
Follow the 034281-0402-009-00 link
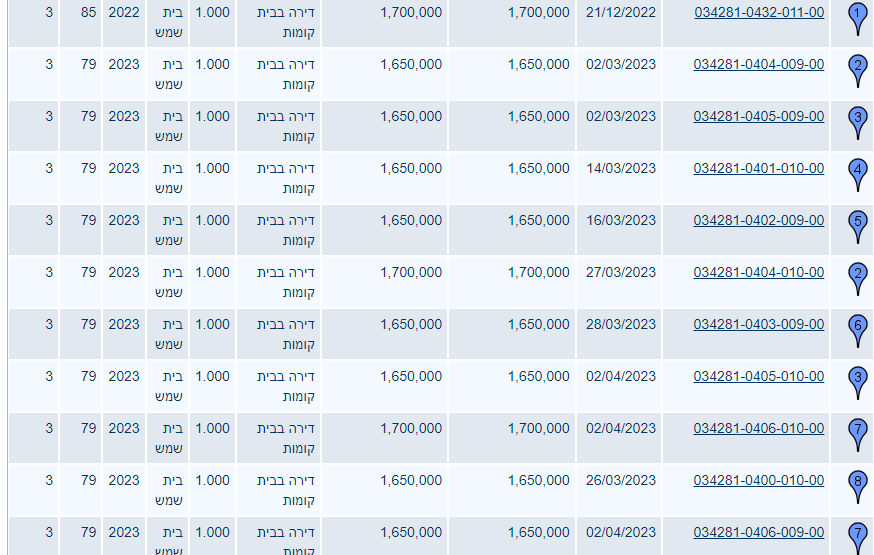(x=759, y=220)
